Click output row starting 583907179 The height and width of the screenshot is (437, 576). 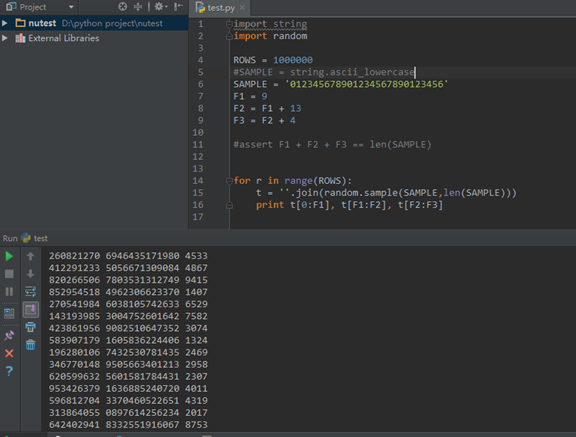point(128,340)
